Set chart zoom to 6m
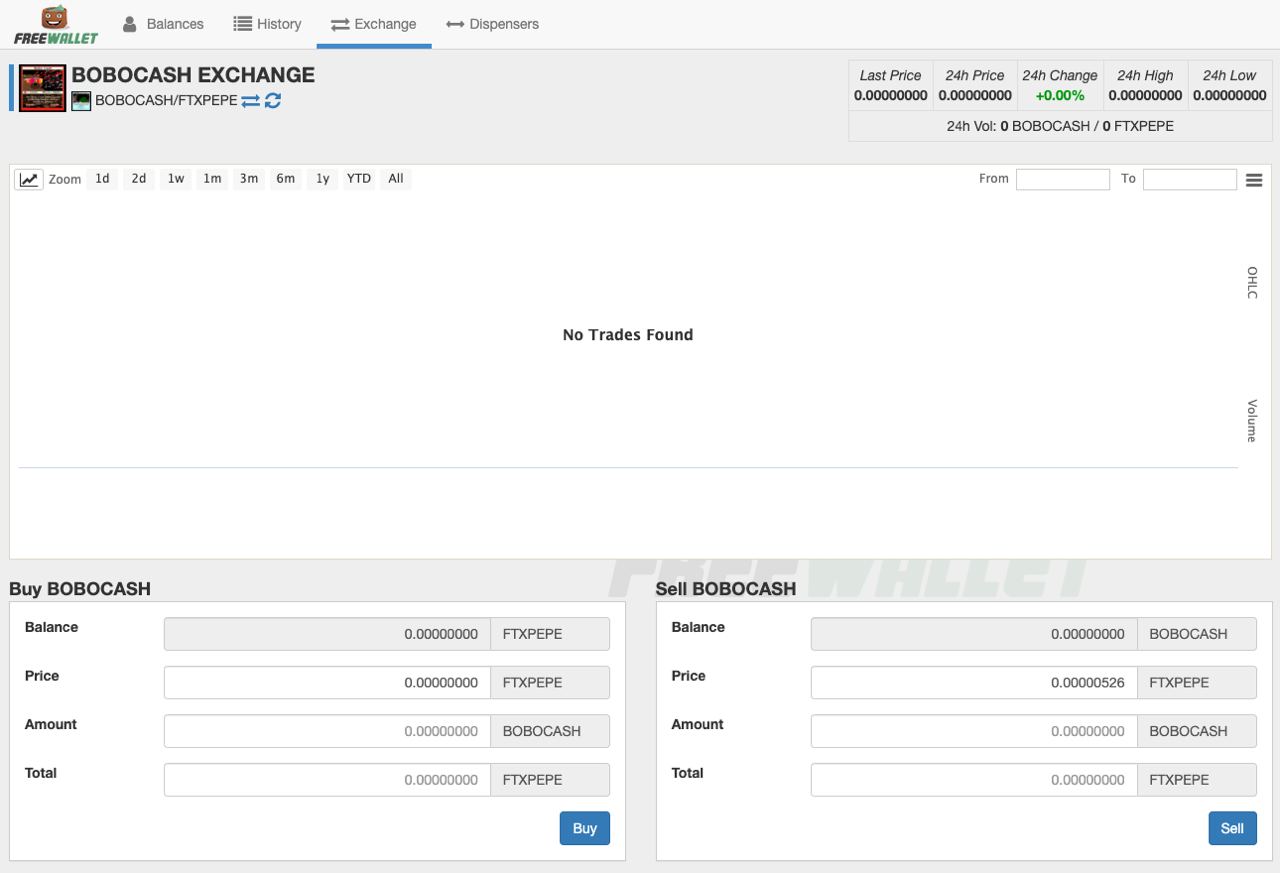Viewport: 1280px width, 873px height. [x=286, y=179]
